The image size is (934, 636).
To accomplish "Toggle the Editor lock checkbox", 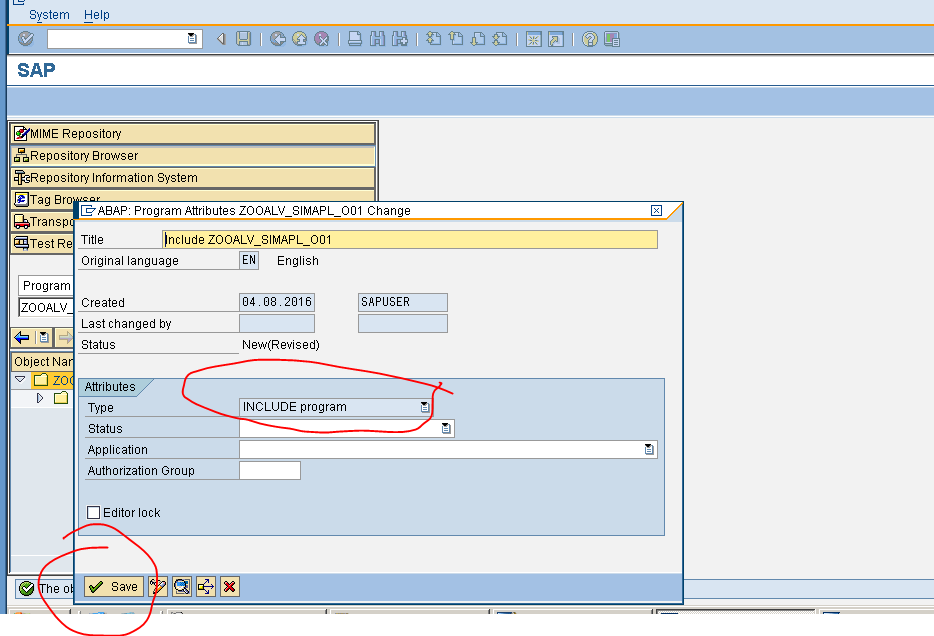I will coord(93,512).
